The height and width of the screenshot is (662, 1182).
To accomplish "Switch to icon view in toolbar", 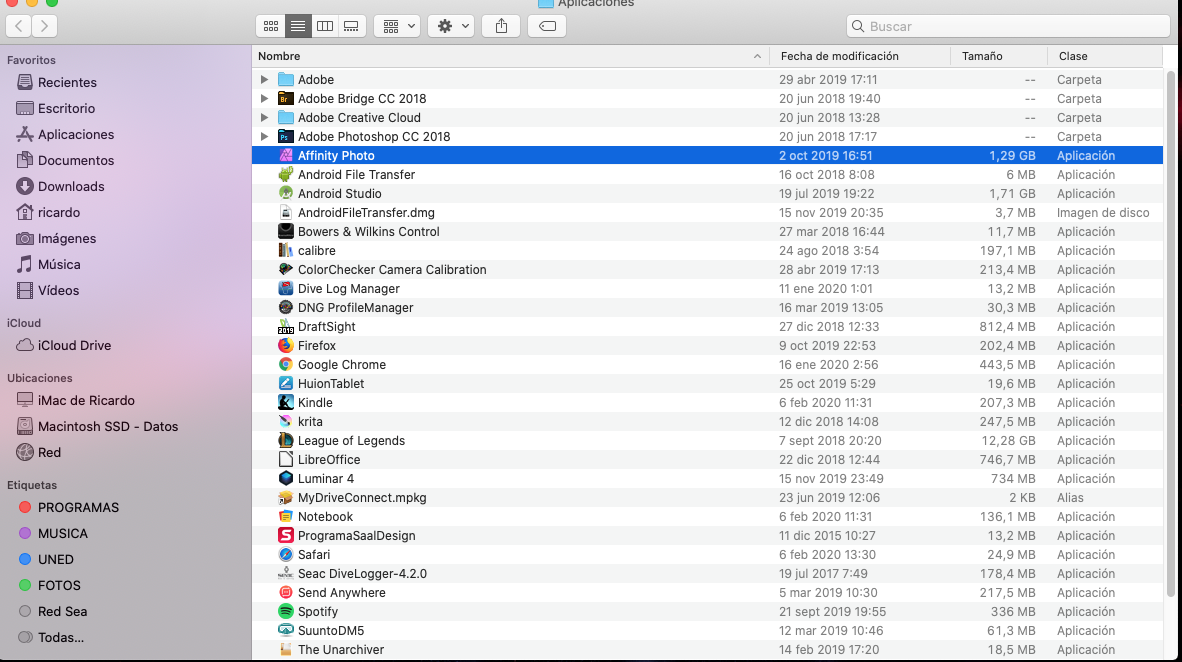I will pos(271,26).
